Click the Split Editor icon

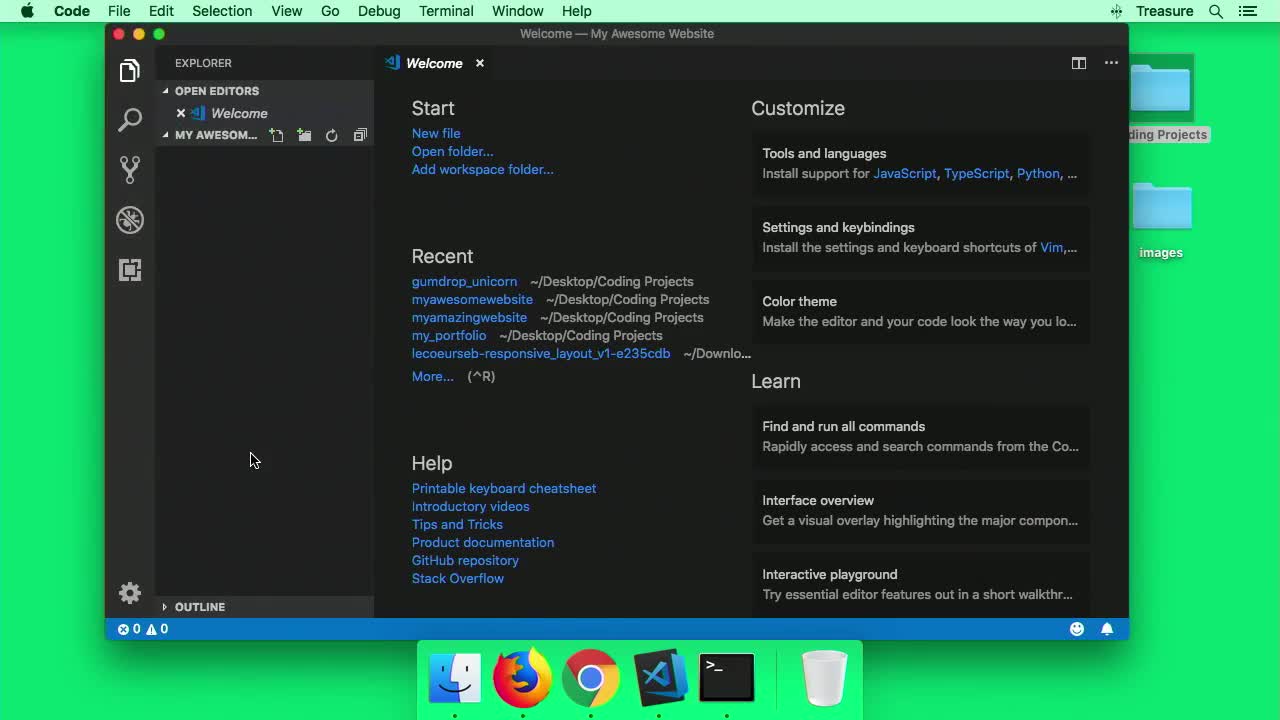click(1079, 63)
